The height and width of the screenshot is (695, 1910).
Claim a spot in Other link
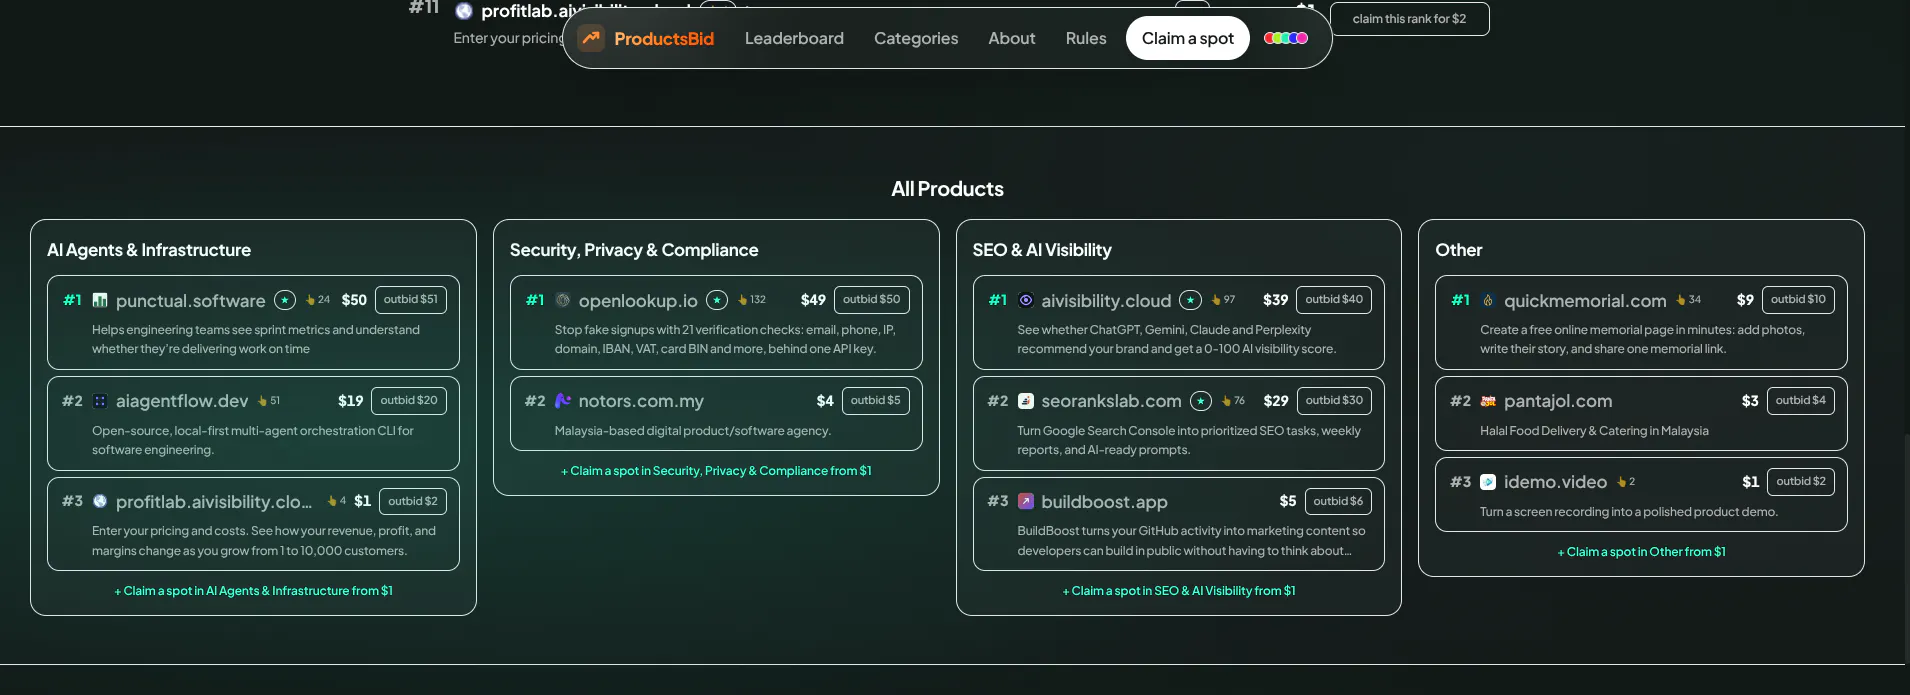pos(1641,552)
